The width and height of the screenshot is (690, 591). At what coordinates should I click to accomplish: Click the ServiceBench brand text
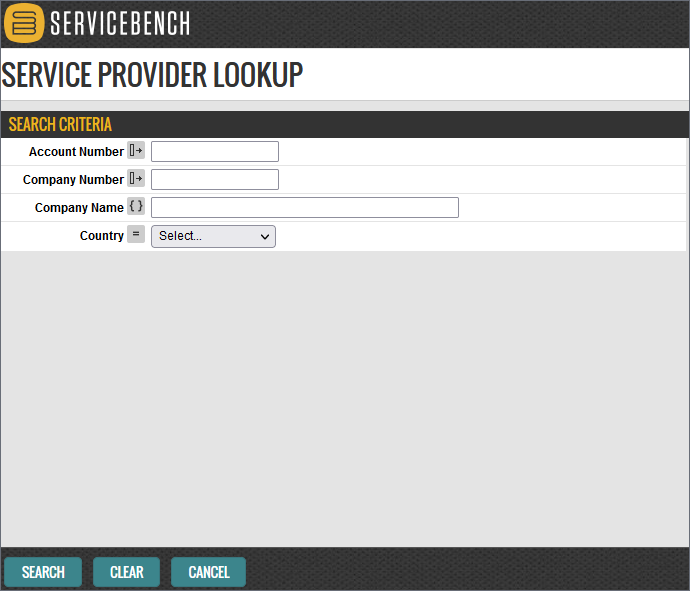[120, 23]
